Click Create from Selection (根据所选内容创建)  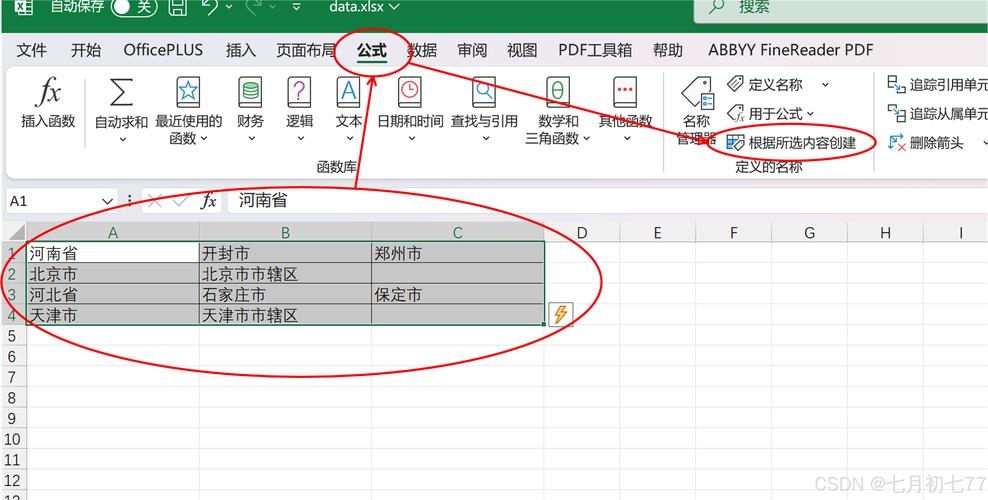pos(791,143)
